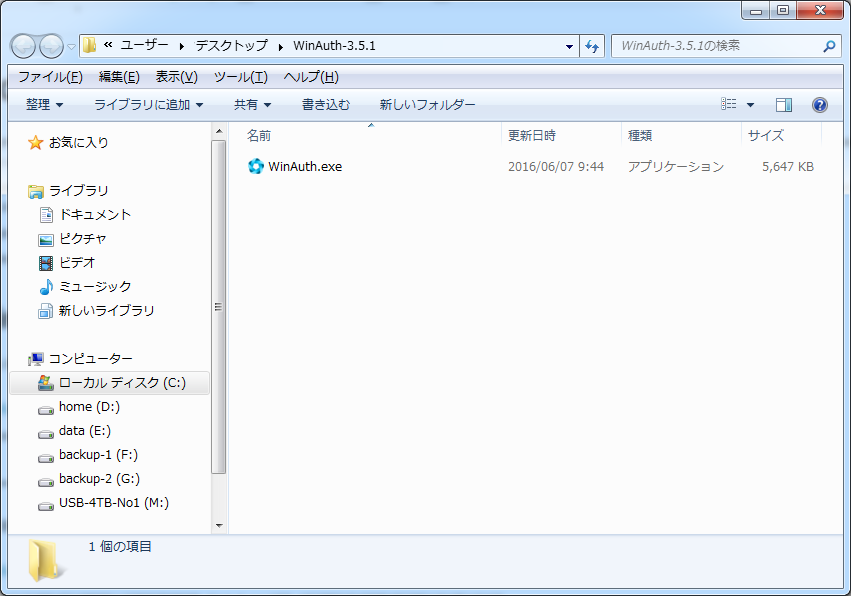Screen dimensions: 851x596
Task: Sort by 更新日時 column header
Action: tap(532, 135)
